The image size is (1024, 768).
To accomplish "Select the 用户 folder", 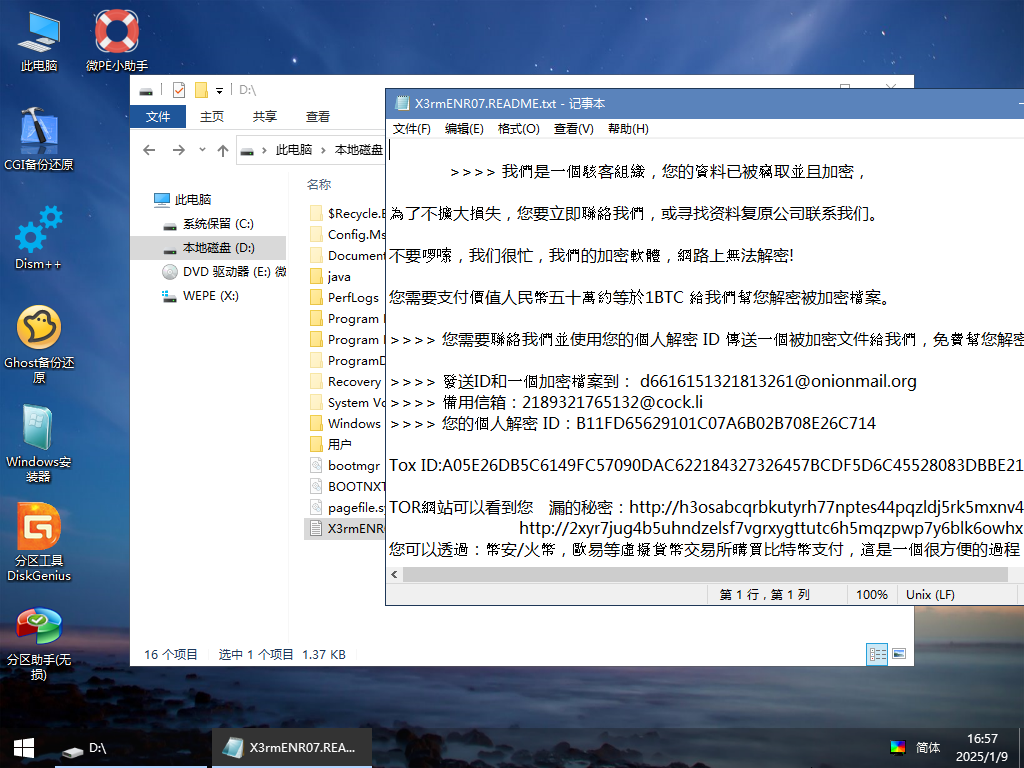I will point(330,444).
